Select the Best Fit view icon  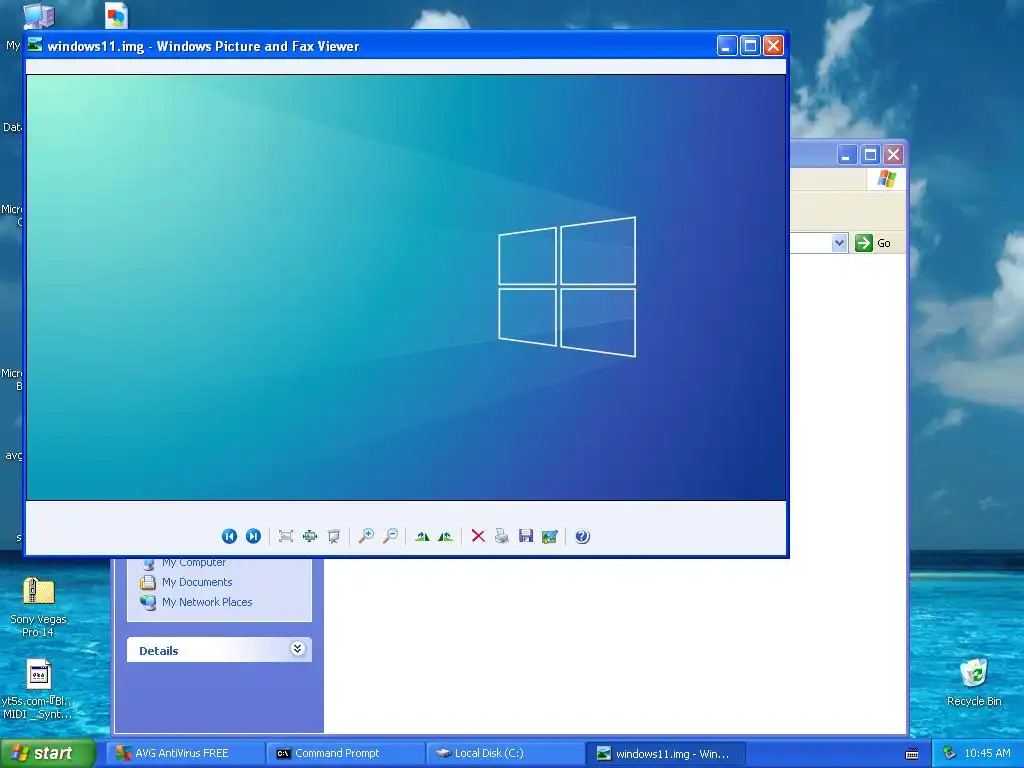(x=285, y=536)
